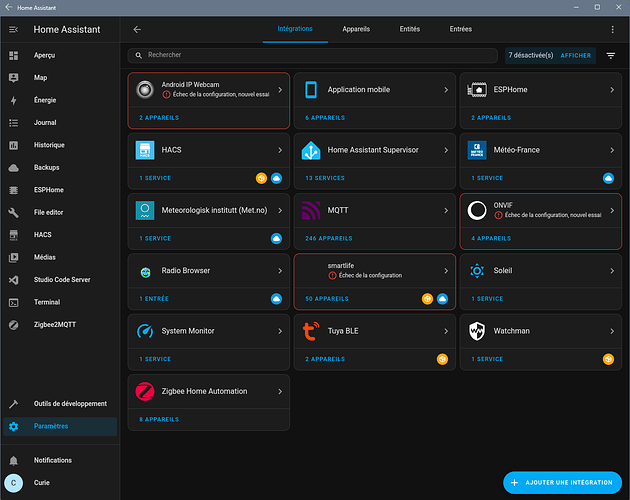Expand the HACS card chevron

(x=280, y=150)
